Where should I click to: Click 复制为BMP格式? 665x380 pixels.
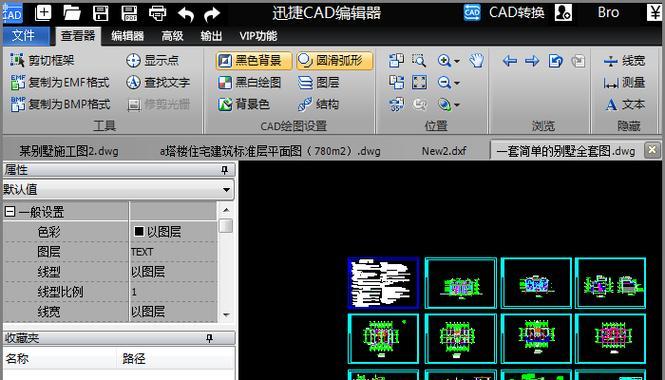pos(60,104)
